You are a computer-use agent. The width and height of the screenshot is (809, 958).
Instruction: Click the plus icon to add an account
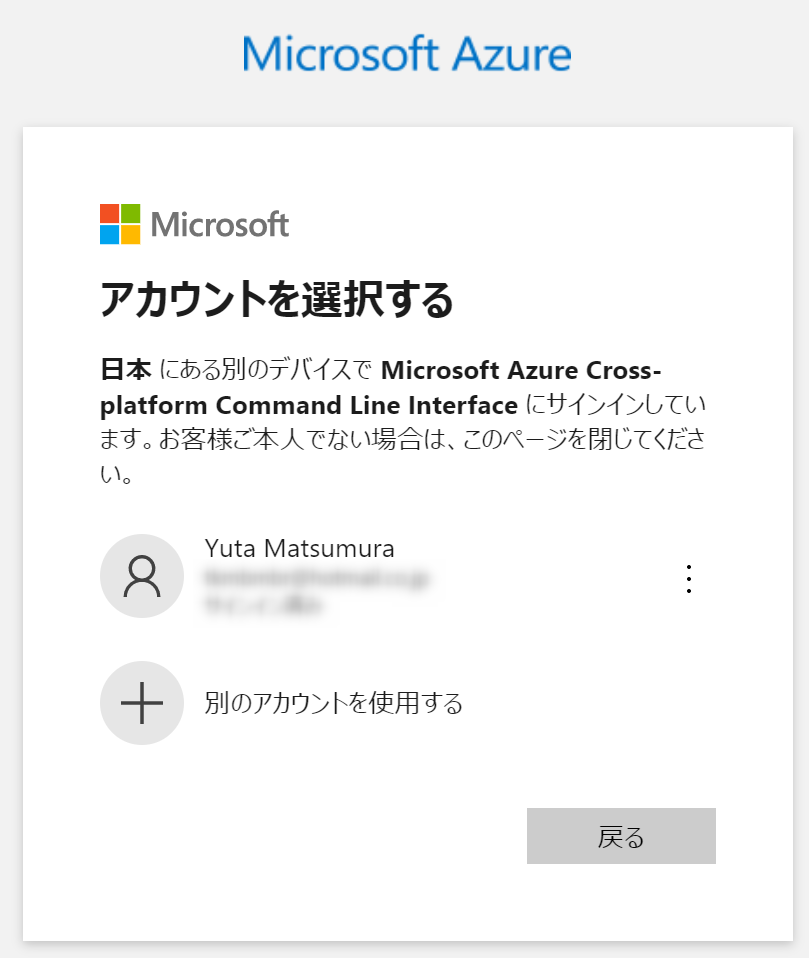(x=142, y=703)
